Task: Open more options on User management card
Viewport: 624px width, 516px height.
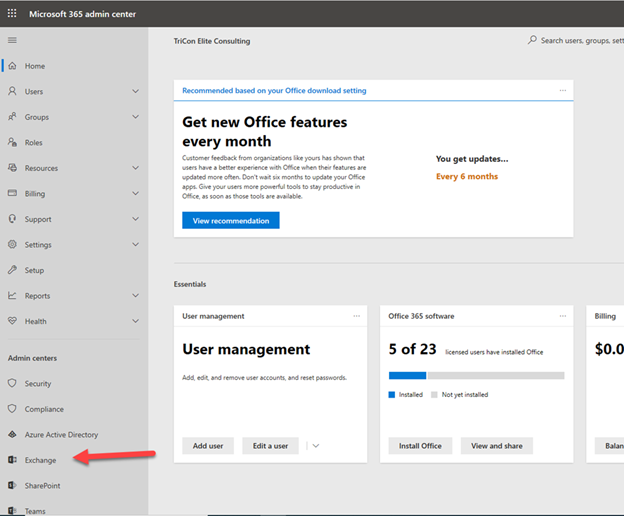Action: (357, 316)
